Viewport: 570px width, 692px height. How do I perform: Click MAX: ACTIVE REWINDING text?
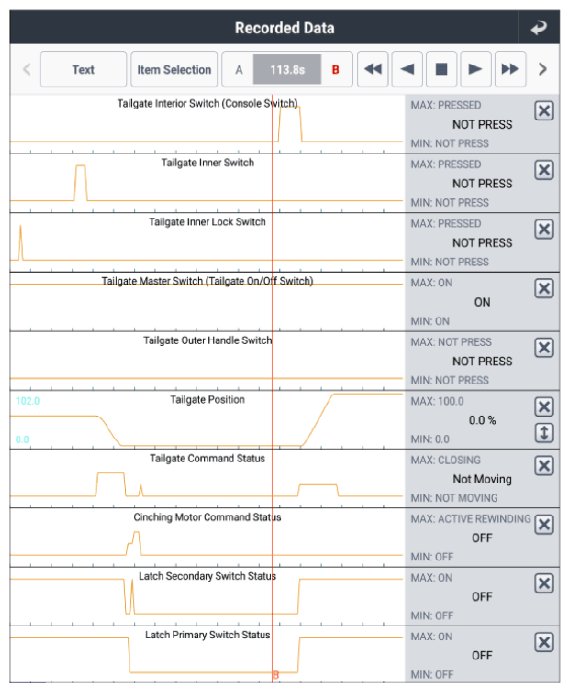coord(471,519)
